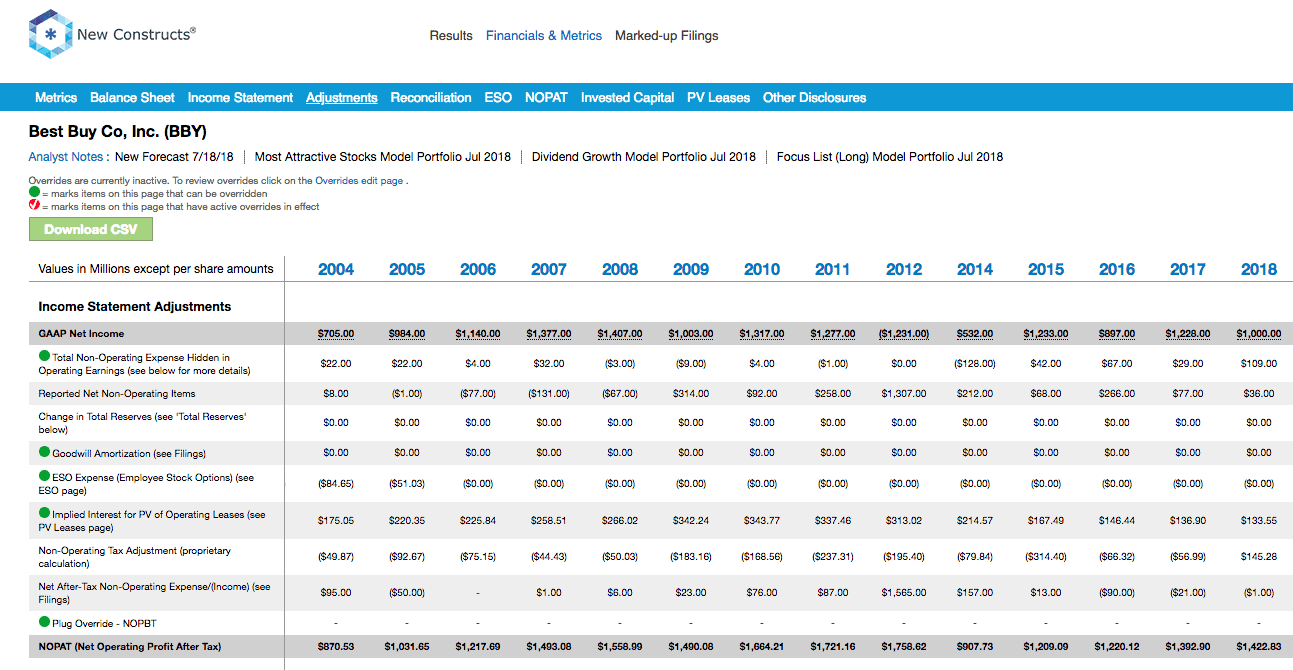
Task: Click green override dot for Plug Override - NOPBT
Action: 44,622
